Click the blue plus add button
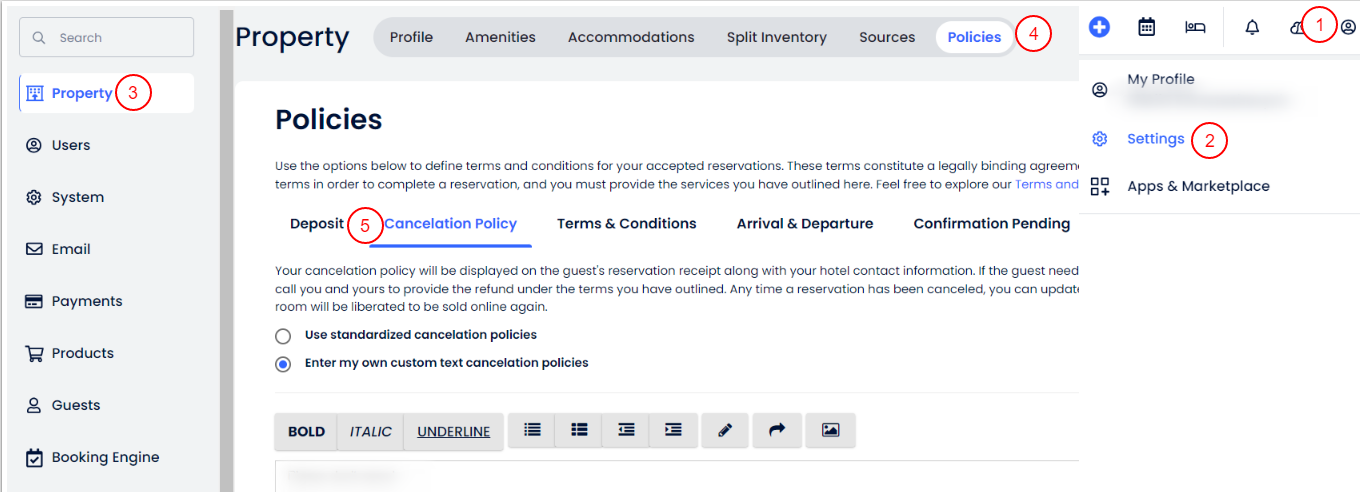Viewport: 1360px width, 492px height. (1099, 27)
